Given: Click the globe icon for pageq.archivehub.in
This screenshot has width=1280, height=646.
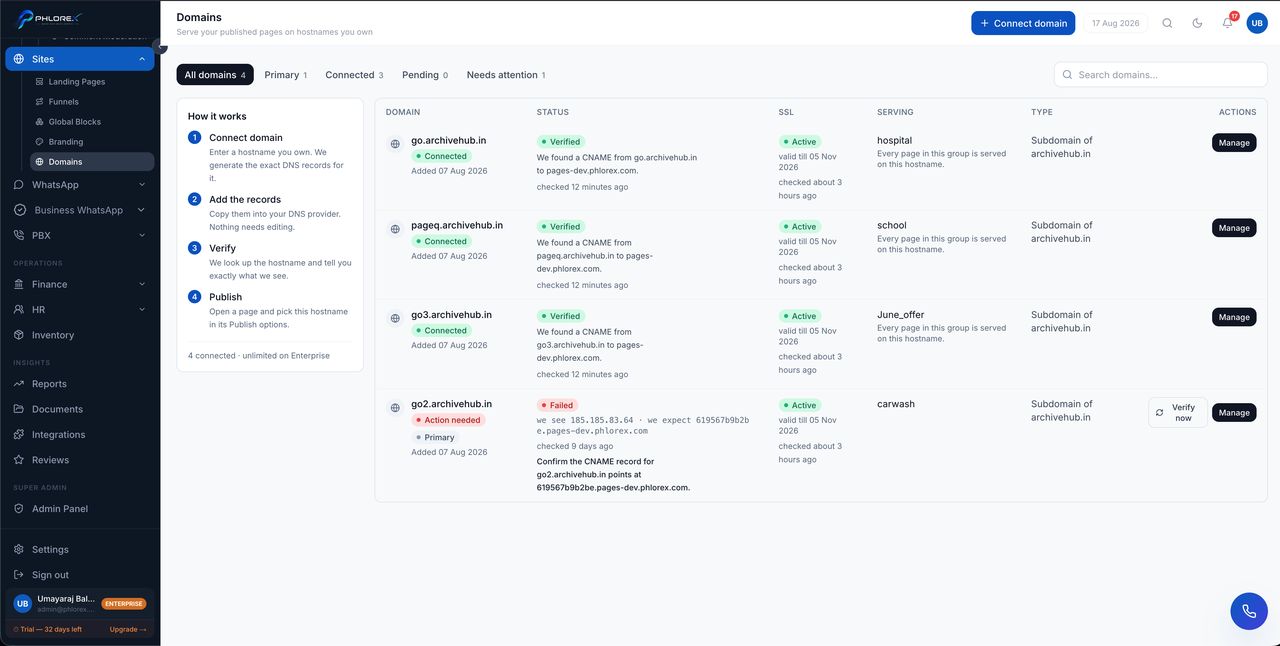Looking at the screenshot, I should click(x=395, y=229).
